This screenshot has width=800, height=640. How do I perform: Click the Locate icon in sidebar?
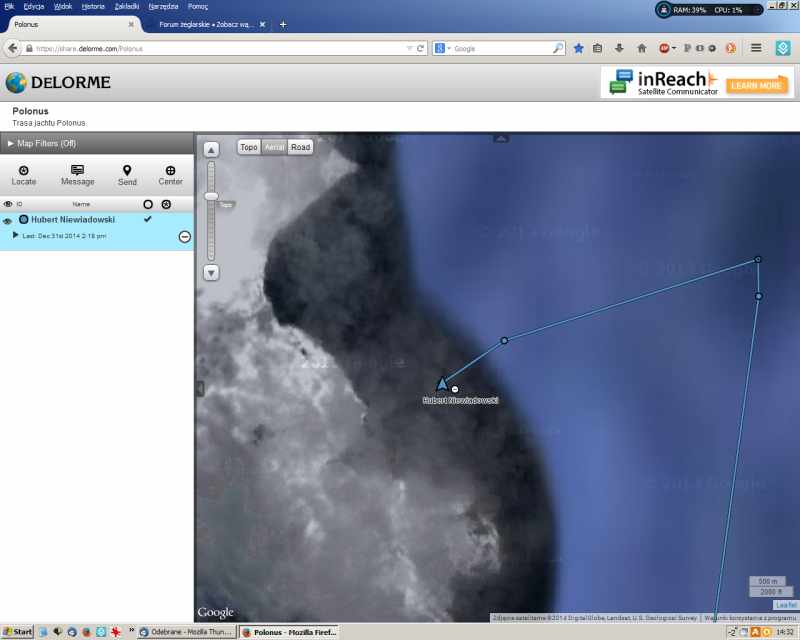click(24, 171)
